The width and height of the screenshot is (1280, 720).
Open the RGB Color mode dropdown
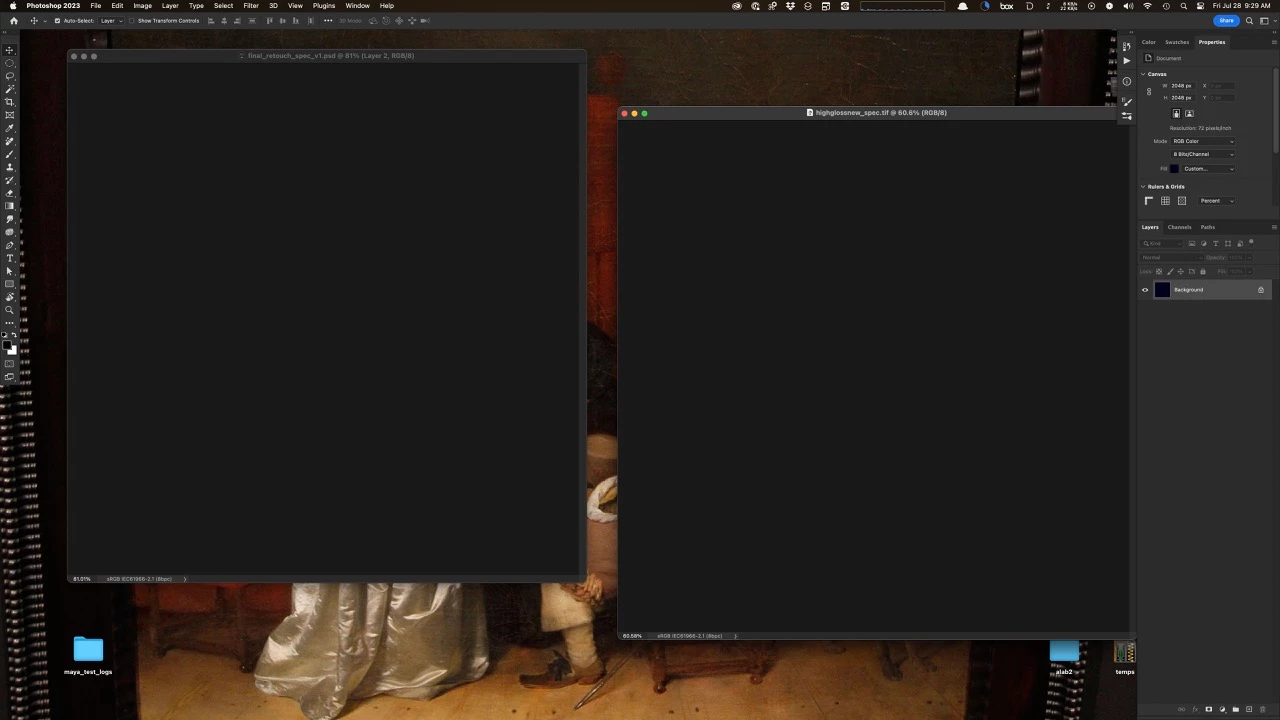pyautogui.click(x=1203, y=141)
